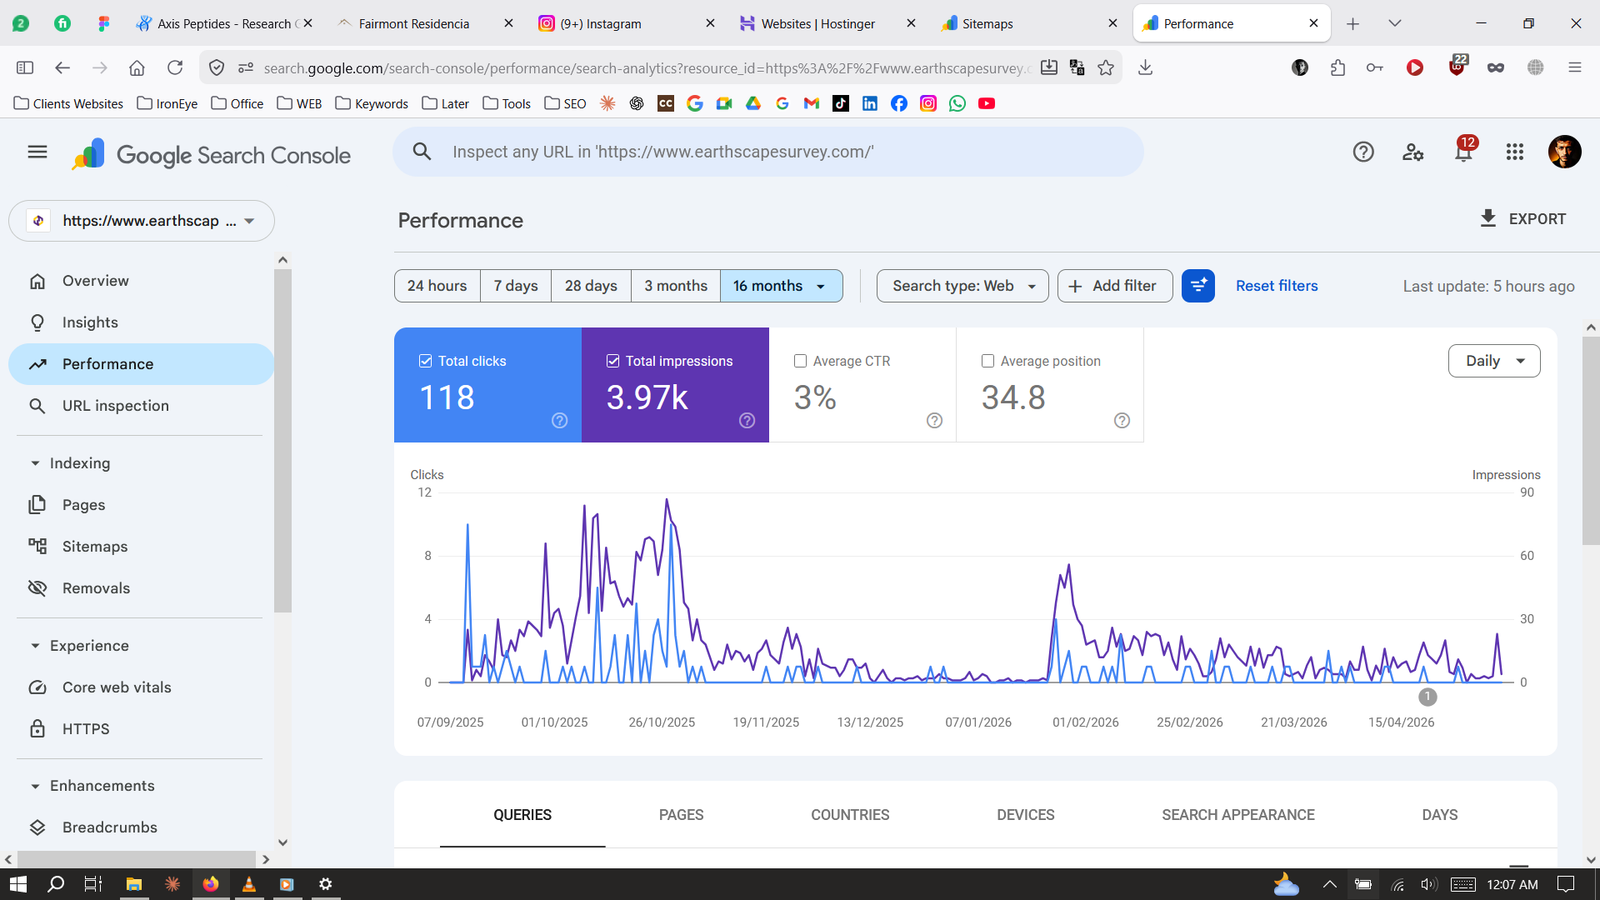1600x900 pixels.
Task: Open the Firefox application menu icon
Action: click(x=1575, y=68)
